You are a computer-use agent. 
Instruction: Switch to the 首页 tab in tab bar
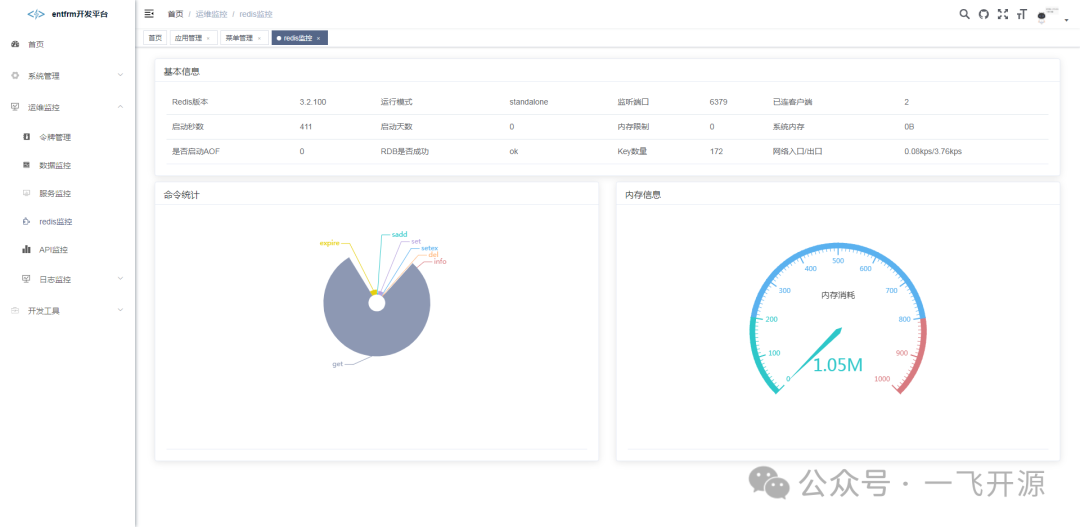[155, 38]
